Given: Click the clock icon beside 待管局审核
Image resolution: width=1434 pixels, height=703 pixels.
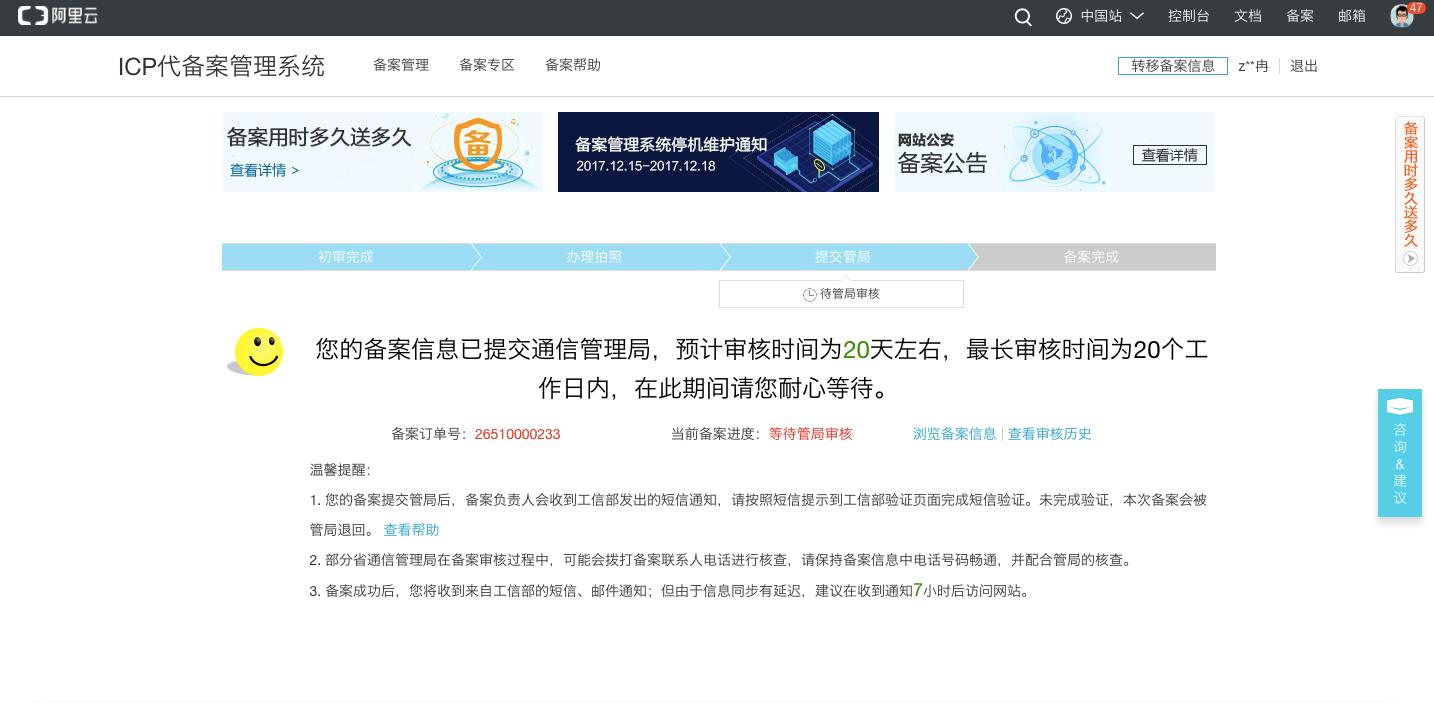Looking at the screenshot, I should point(810,295).
